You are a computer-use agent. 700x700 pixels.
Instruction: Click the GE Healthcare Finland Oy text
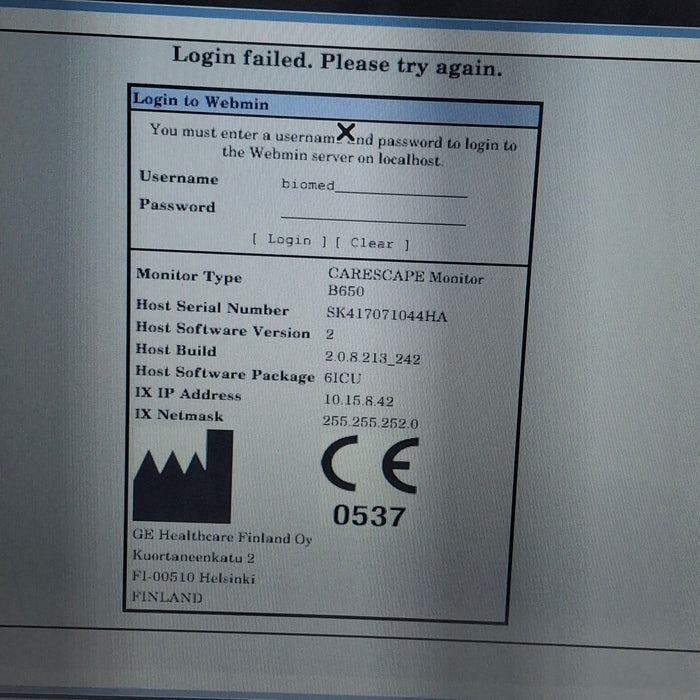click(222, 538)
